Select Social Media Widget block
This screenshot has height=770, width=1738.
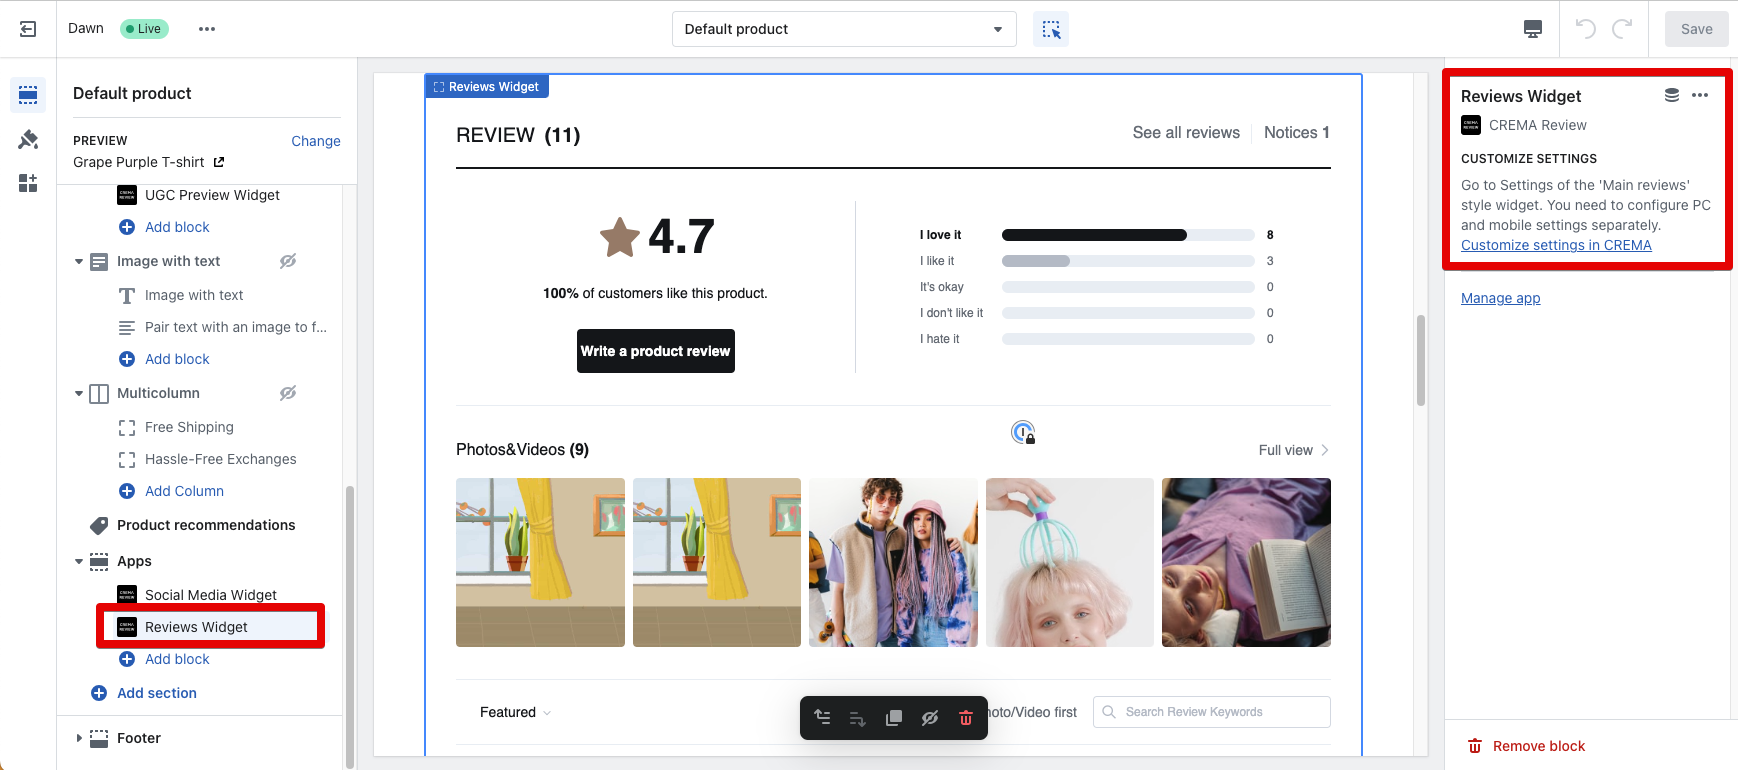click(x=210, y=595)
